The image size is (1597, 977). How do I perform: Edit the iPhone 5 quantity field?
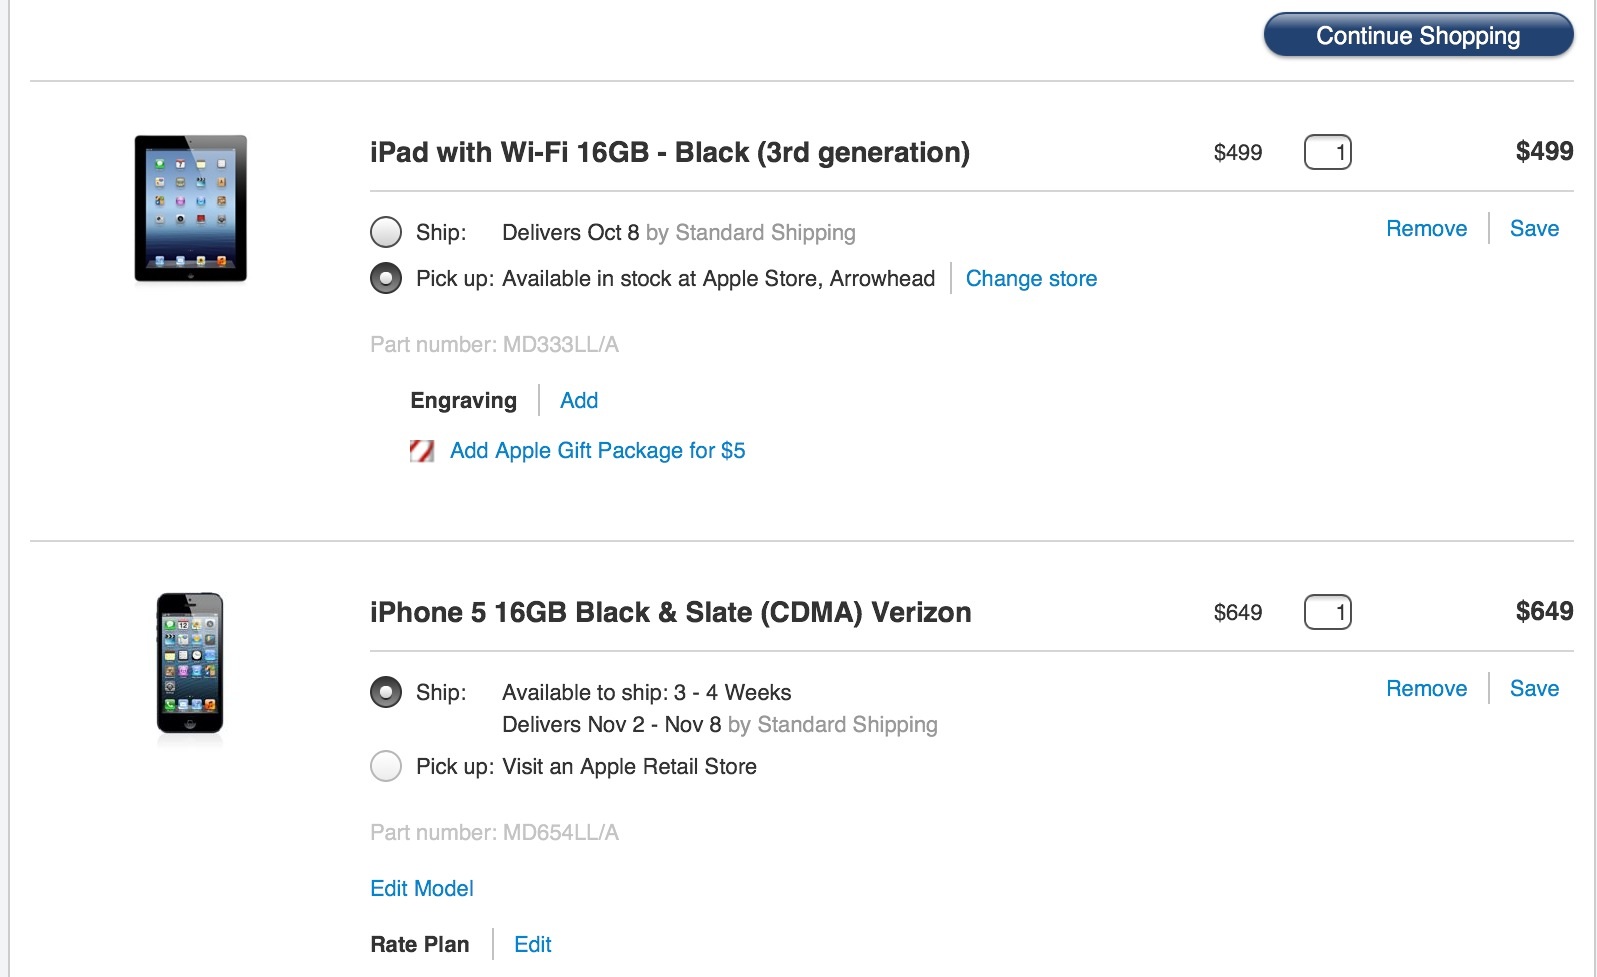tap(1328, 612)
